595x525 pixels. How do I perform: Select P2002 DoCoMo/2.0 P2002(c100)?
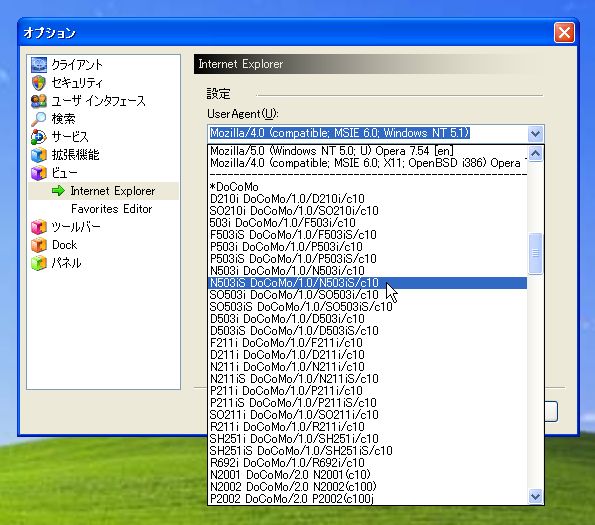point(367,499)
